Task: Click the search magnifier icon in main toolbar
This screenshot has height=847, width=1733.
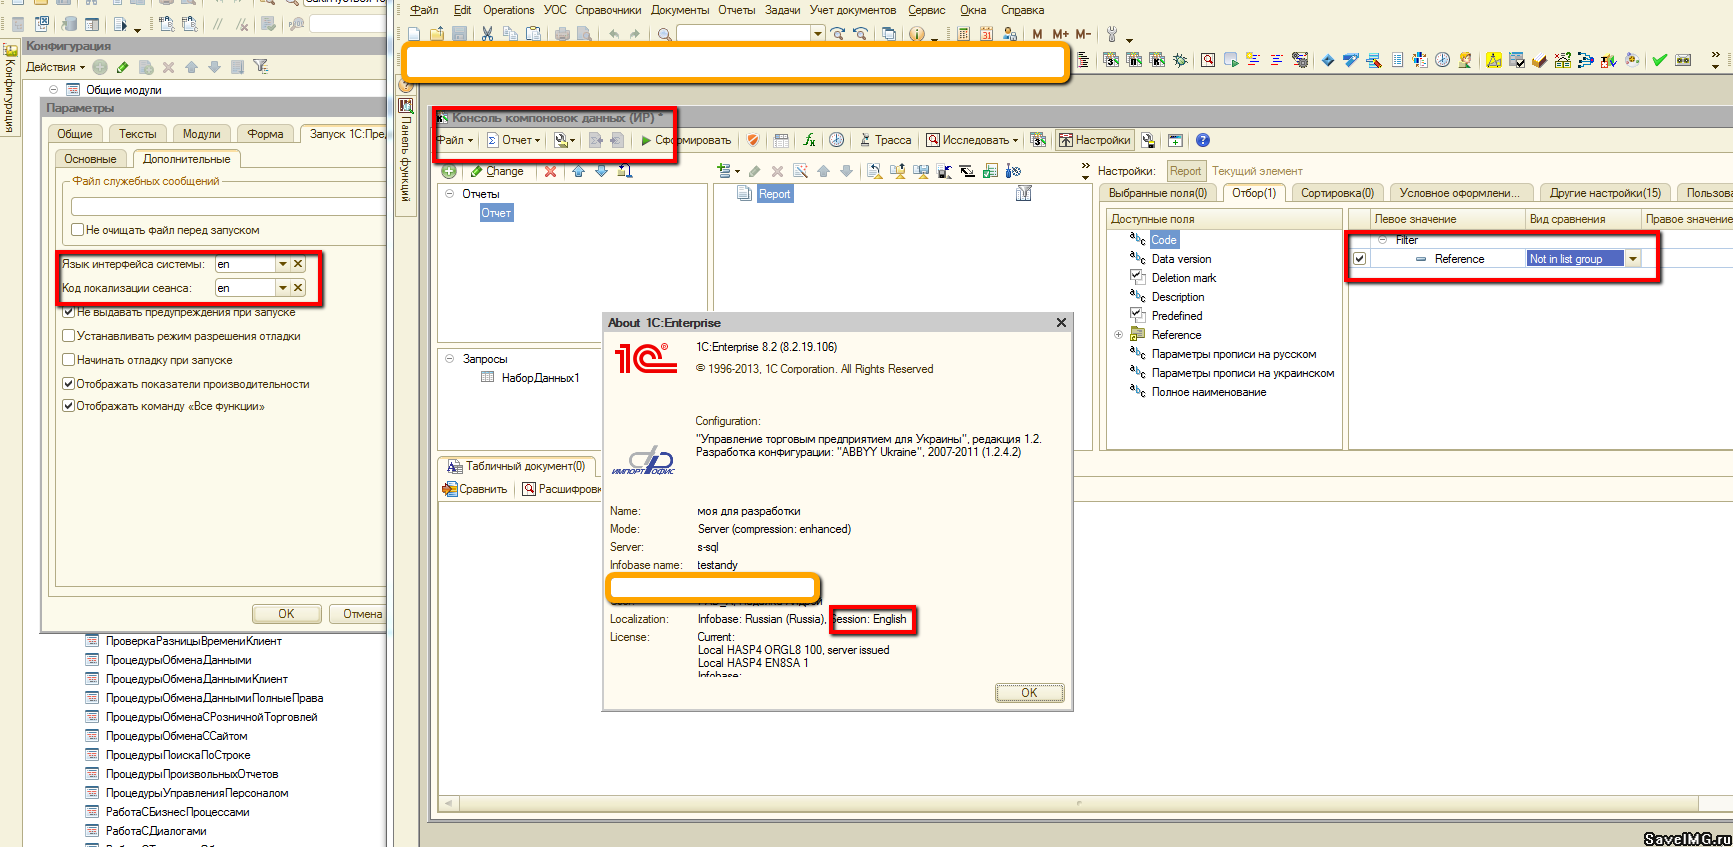Action: pos(664,34)
